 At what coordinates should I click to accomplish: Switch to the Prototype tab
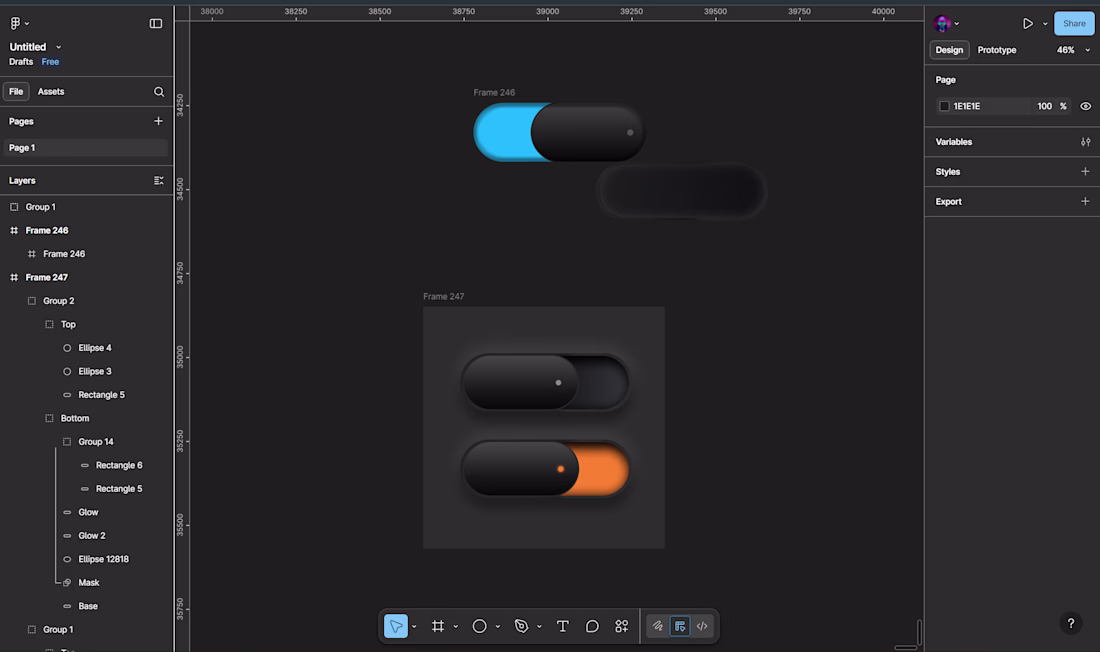[997, 50]
